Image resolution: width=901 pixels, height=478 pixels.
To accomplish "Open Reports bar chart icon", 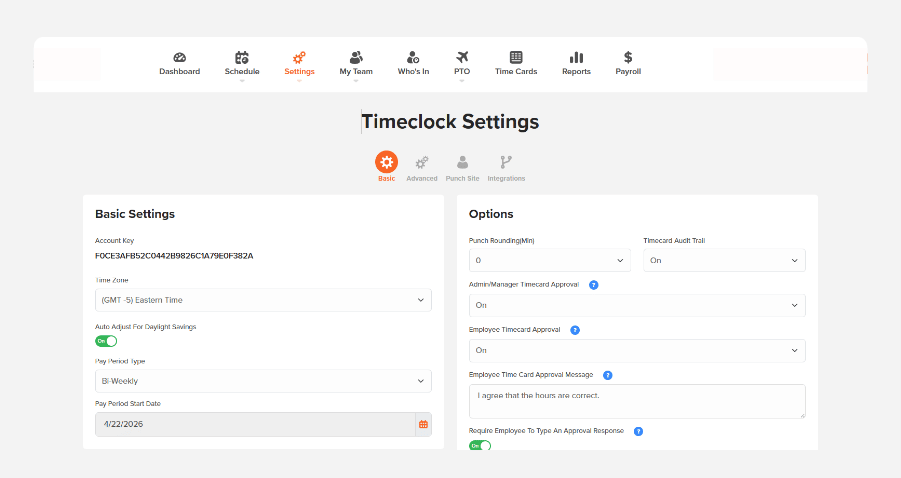I will (x=576, y=57).
